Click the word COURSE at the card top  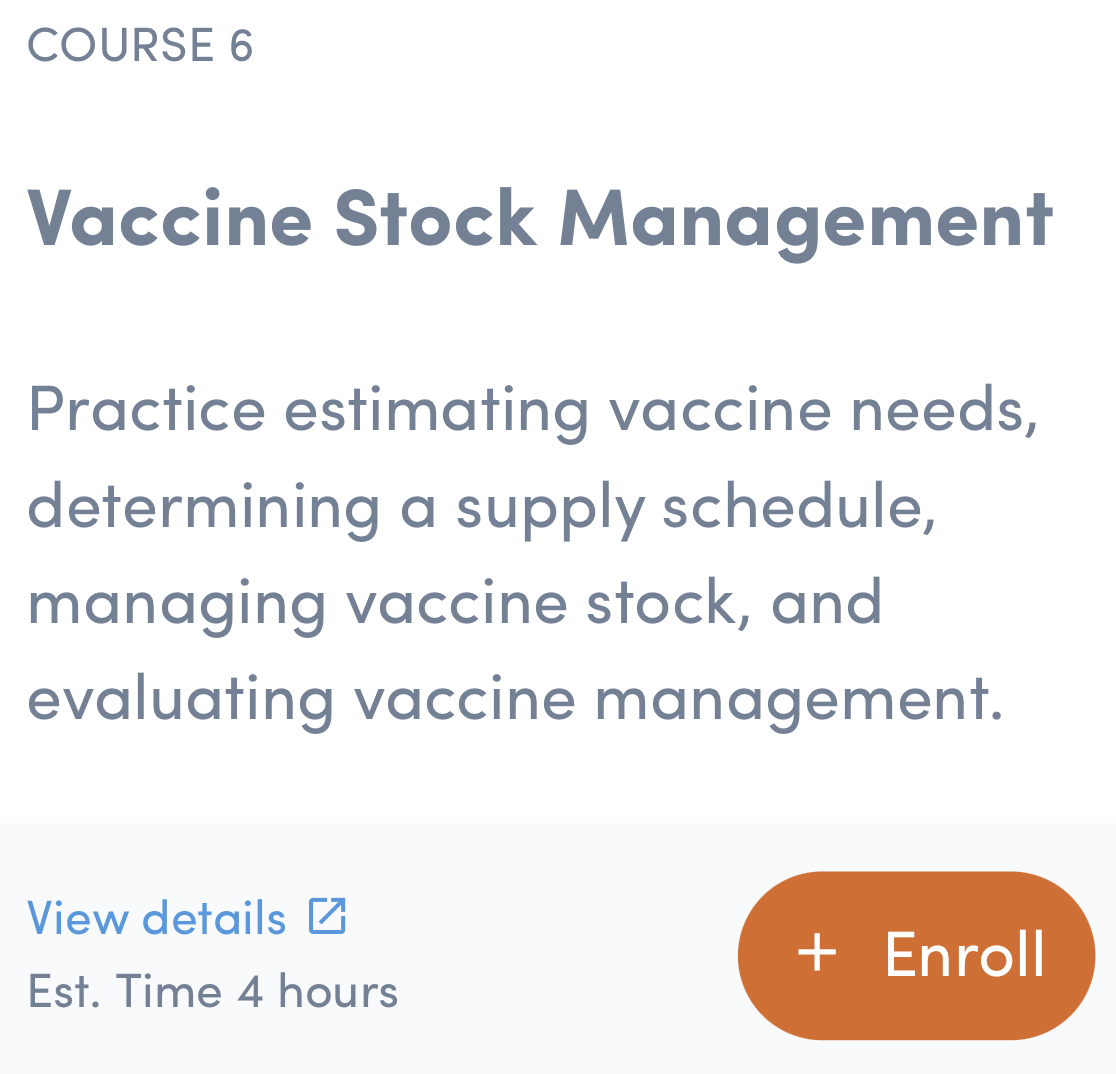point(121,45)
